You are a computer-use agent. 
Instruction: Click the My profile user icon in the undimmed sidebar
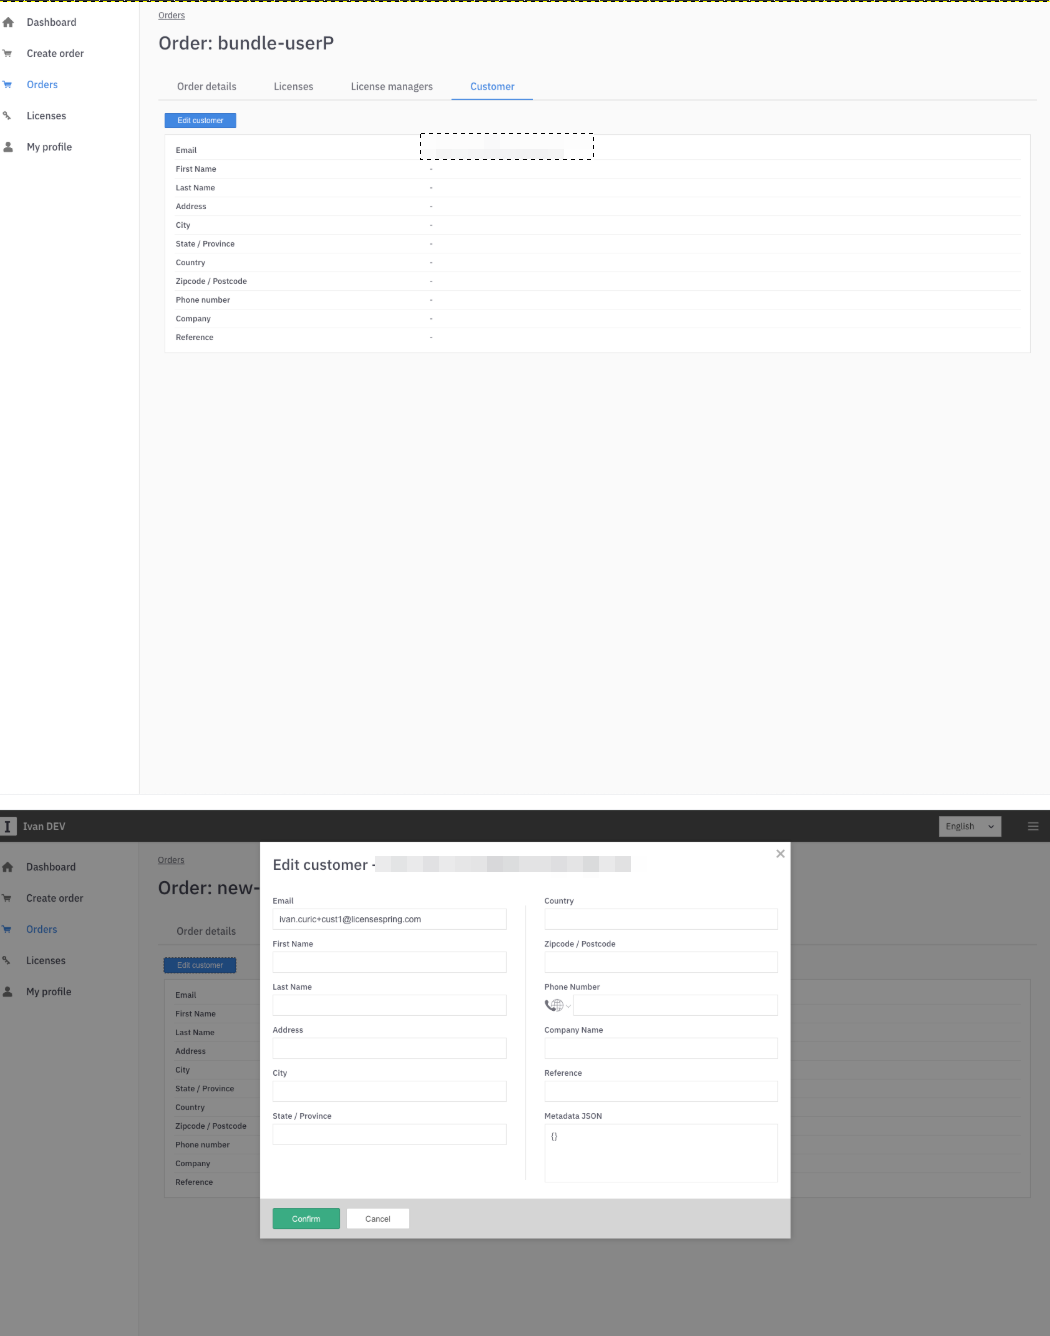8,147
